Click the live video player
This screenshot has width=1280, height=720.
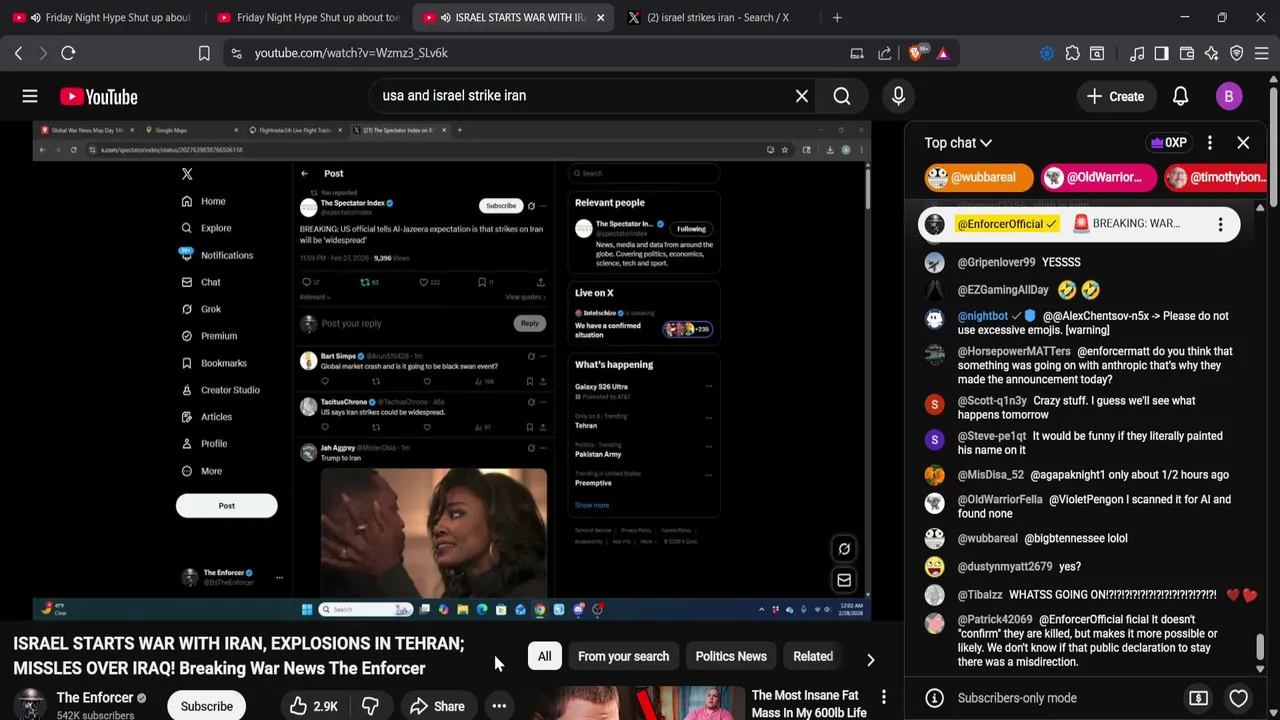[452, 370]
